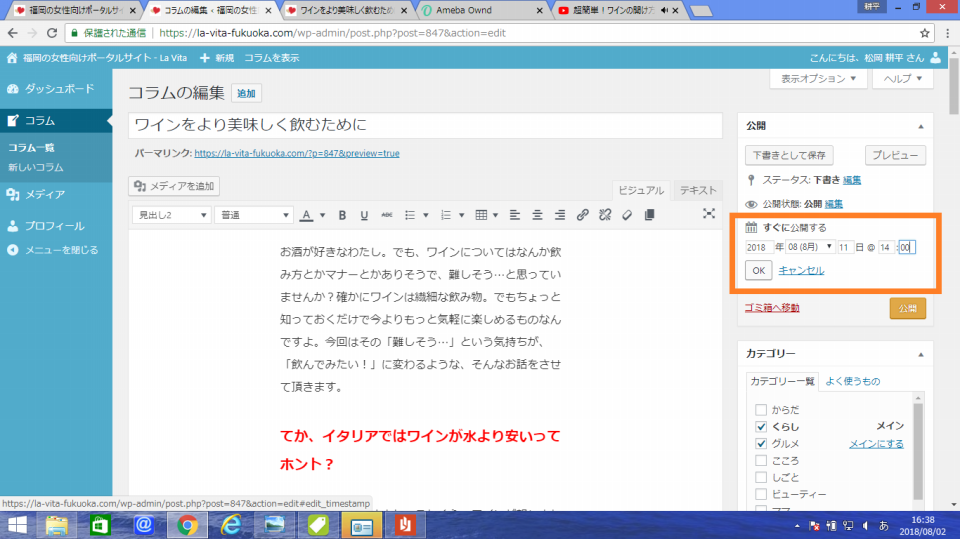Select the よく使うもの category tab
Image resolution: width=960 pixels, height=539 pixels.
point(852,381)
